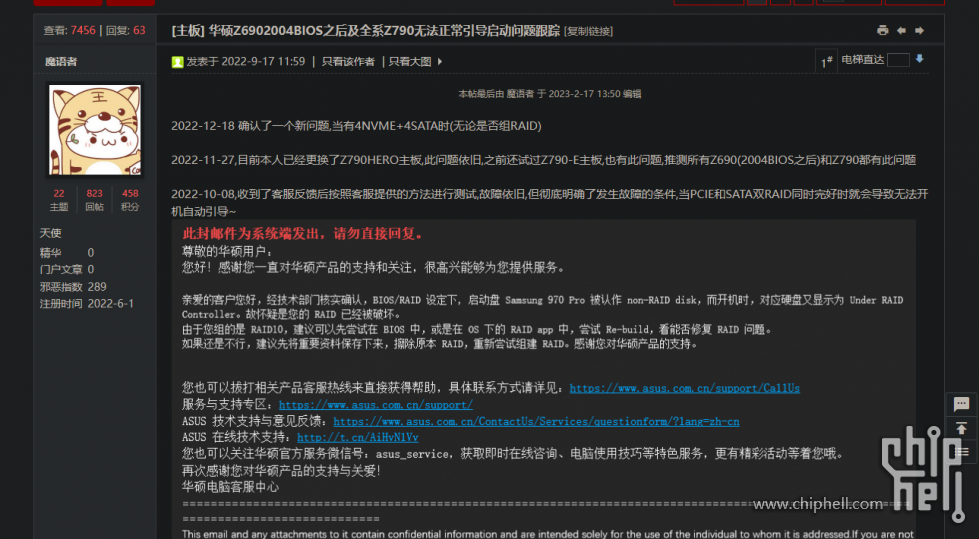Image resolution: width=979 pixels, height=539 pixels.
Task: Click the [主板] category tag
Action: coord(188,31)
